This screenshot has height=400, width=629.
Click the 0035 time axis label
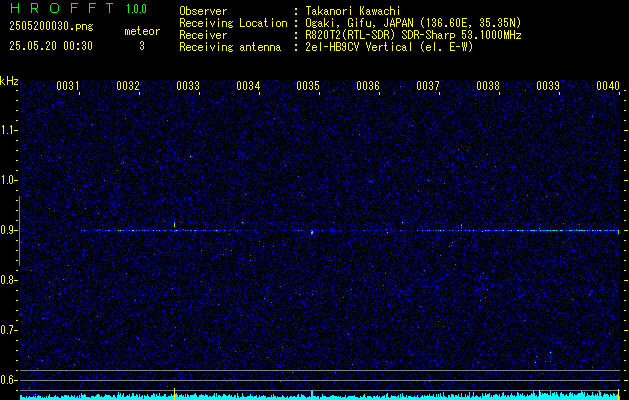click(308, 86)
